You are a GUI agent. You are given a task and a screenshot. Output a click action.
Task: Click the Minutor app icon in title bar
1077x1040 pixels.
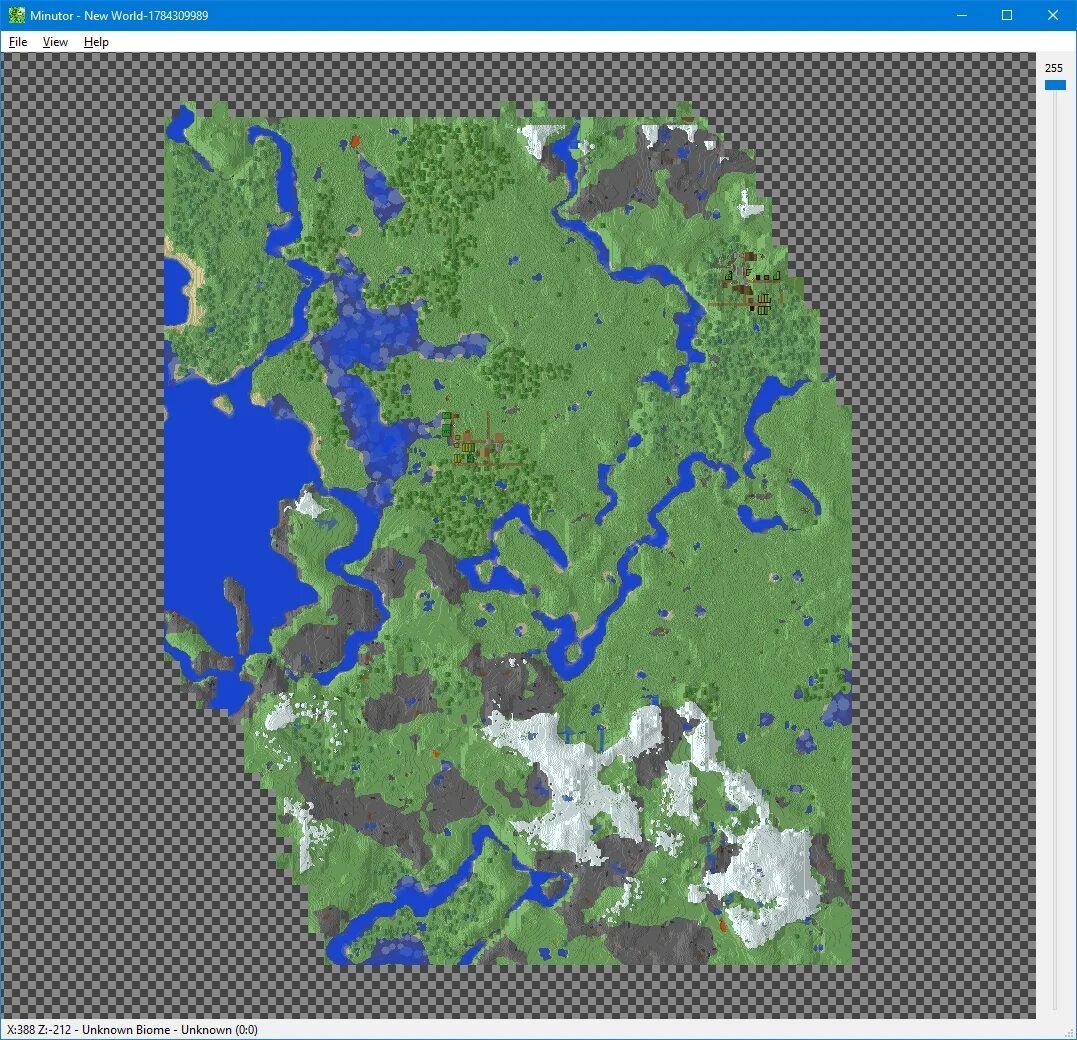point(16,15)
